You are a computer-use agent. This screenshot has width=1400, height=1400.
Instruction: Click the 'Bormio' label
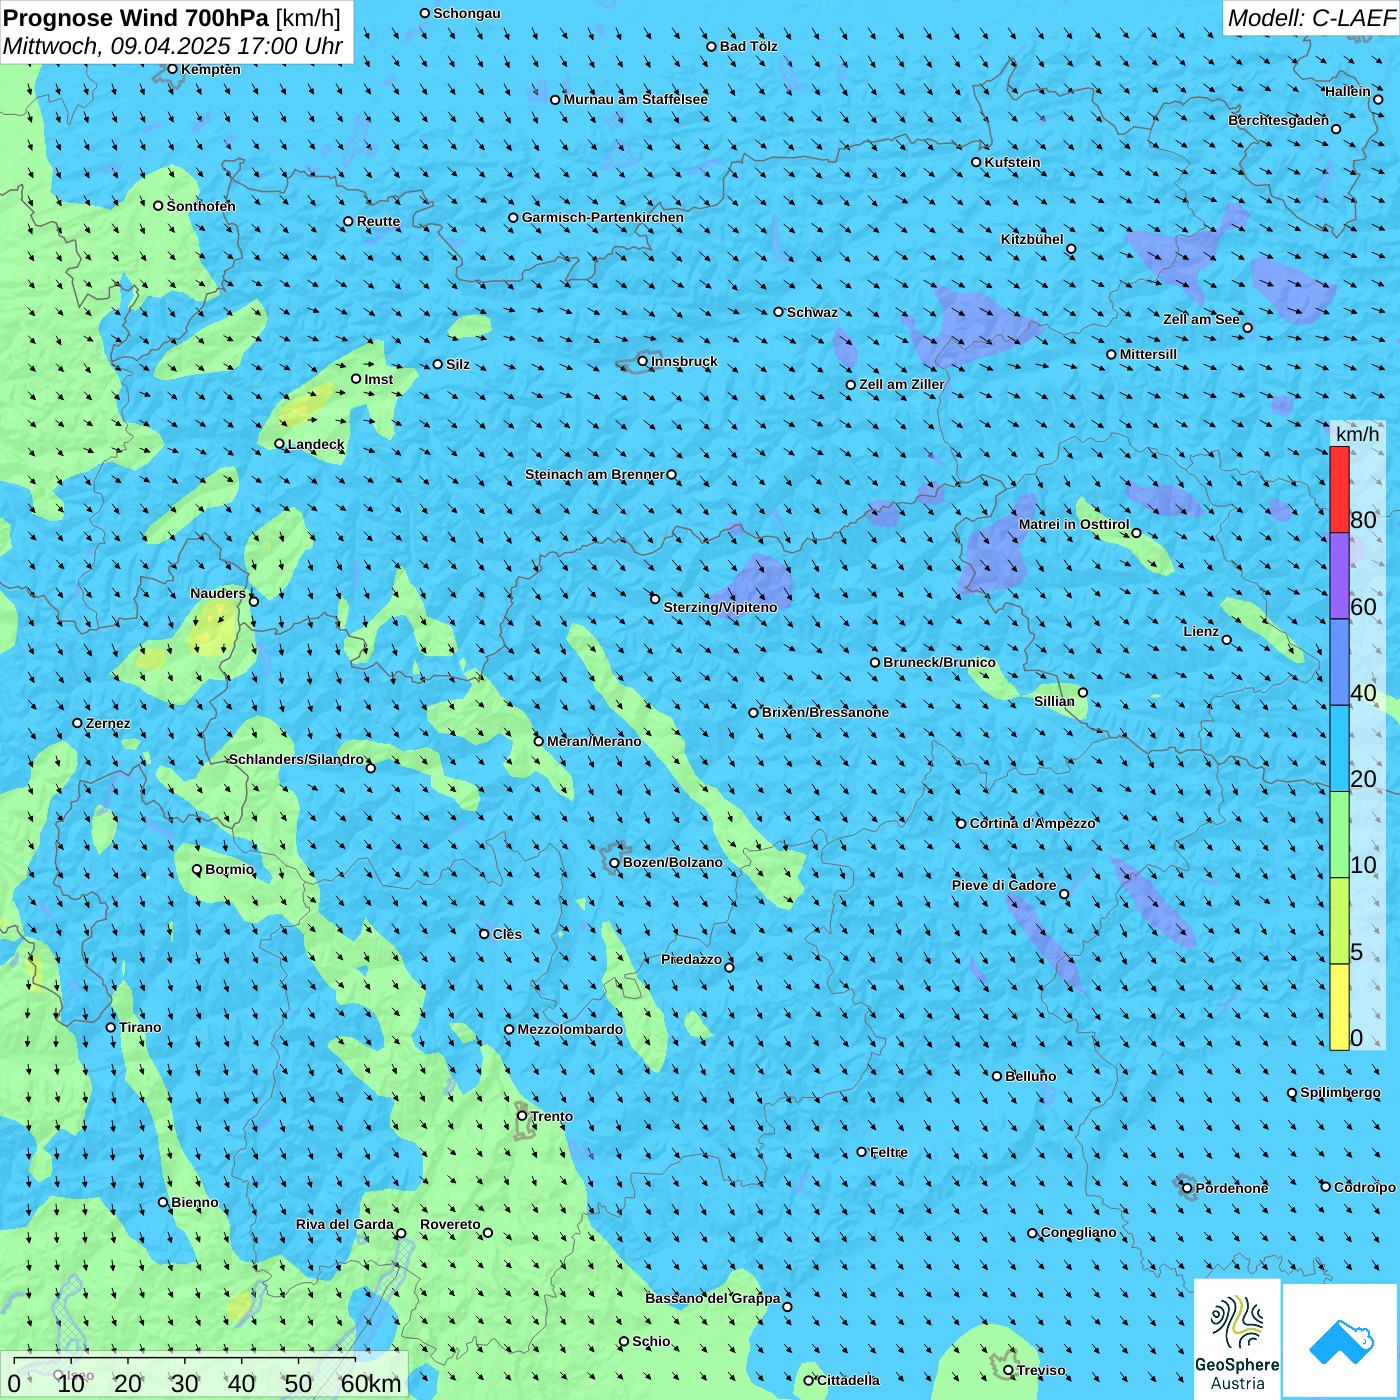pyautogui.click(x=229, y=869)
